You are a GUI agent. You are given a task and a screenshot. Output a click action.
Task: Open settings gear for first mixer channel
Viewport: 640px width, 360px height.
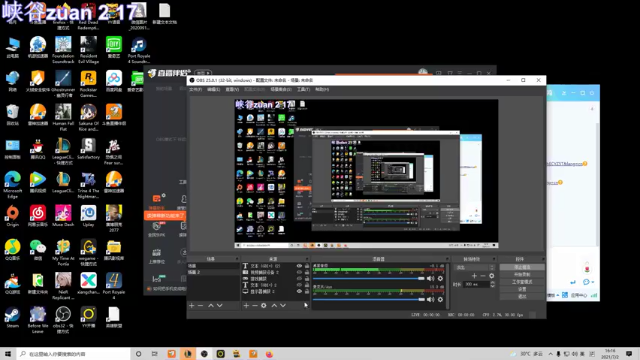[x=440, y=278]
